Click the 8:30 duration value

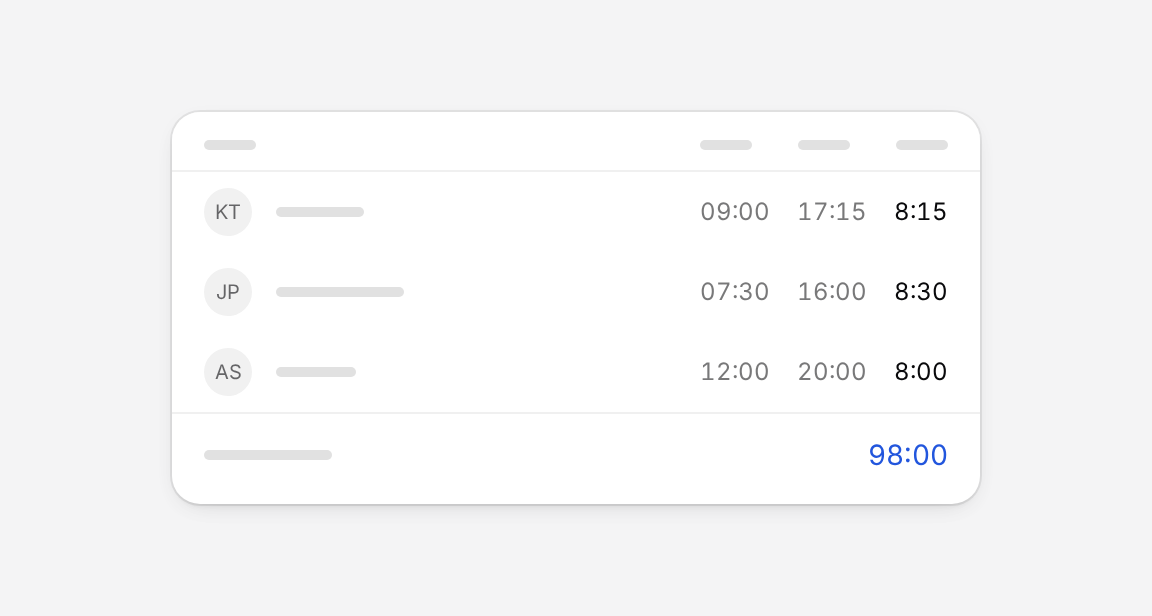click(x=921, y=292)
